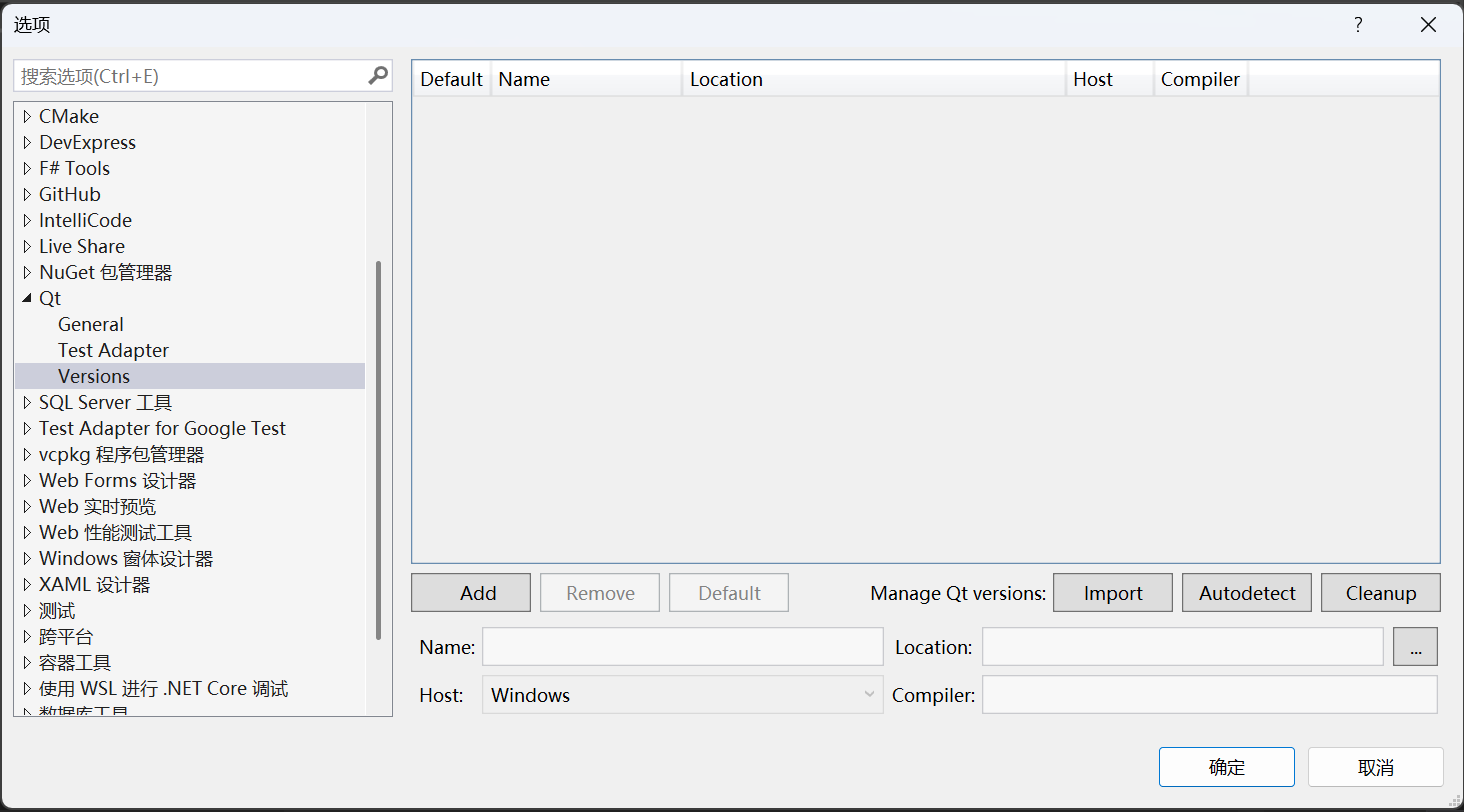Viewport: 1464px width, 812px height.
Task: Expand the GitHub tree node
Action: (25, 194)
